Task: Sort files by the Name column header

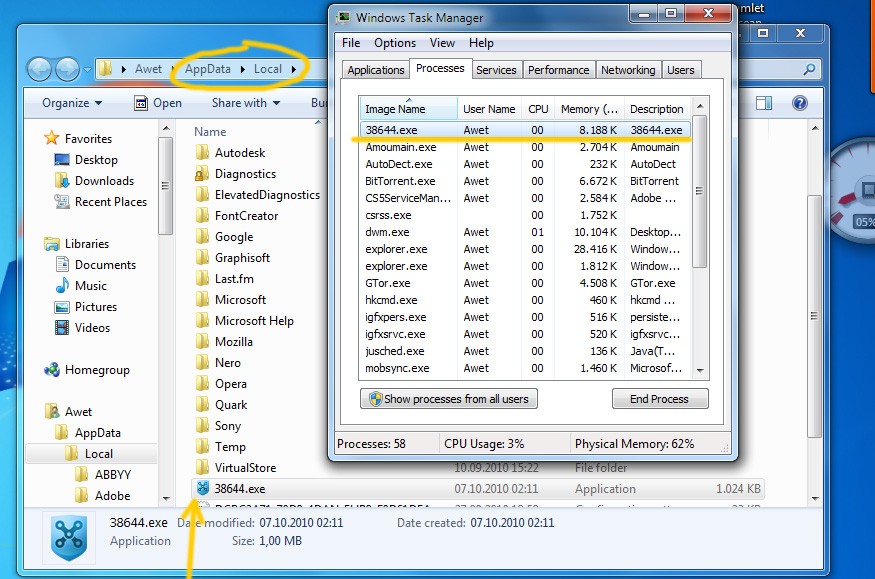Action: (210, 132)
